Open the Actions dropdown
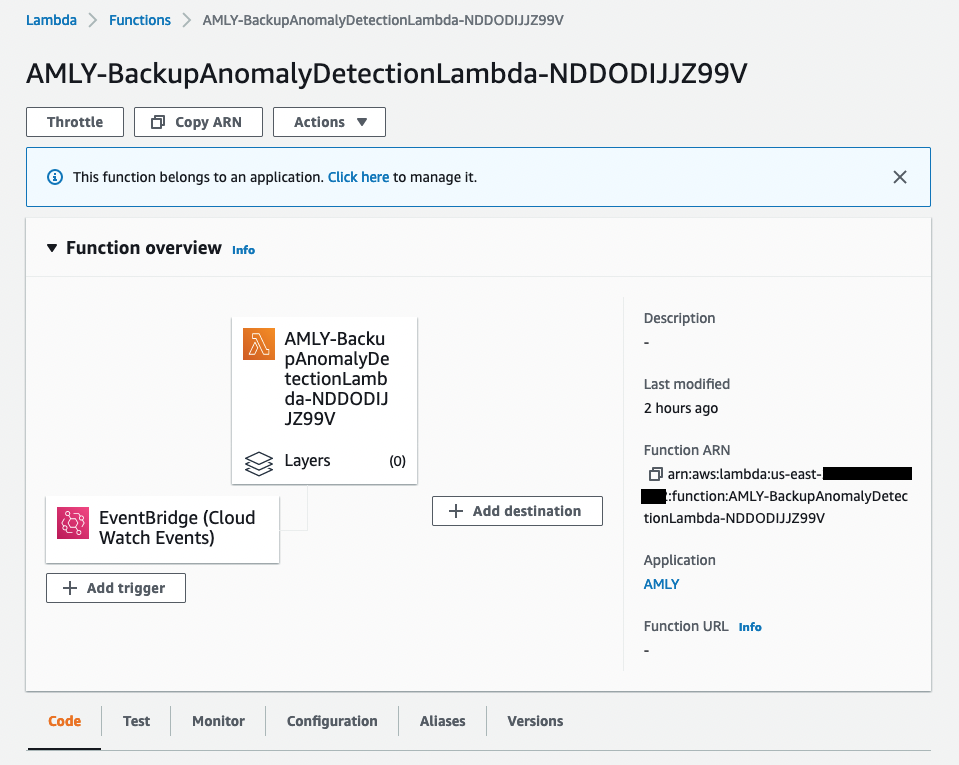The image size is (959, 765). pyautogui.click(x=328, y=121)
